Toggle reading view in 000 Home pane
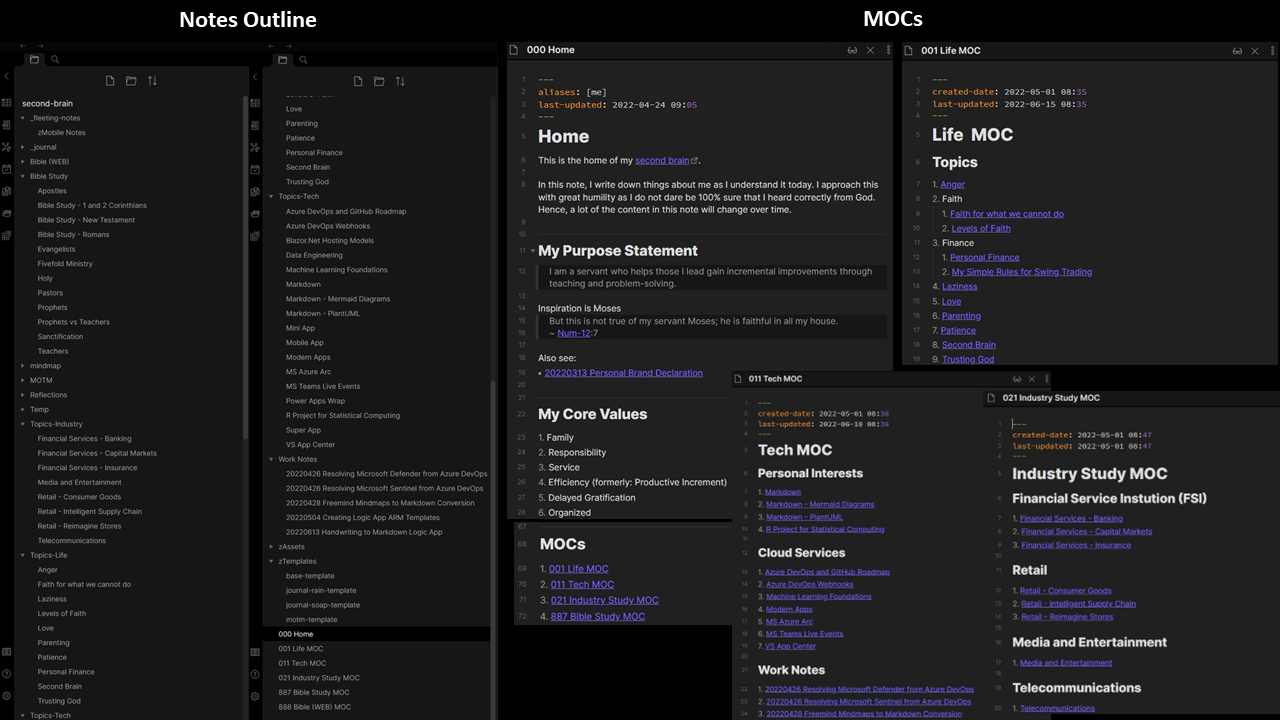 click(x=852, y=50)
